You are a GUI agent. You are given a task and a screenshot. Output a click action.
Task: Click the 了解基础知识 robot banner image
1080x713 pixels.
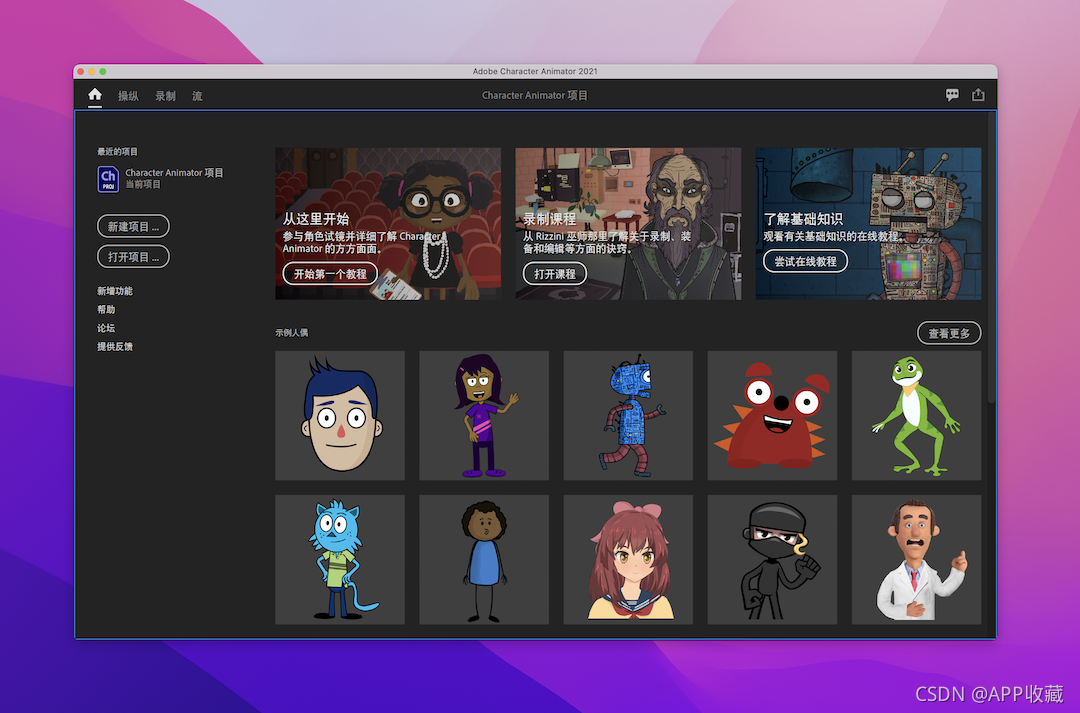(x=869, y=223)
